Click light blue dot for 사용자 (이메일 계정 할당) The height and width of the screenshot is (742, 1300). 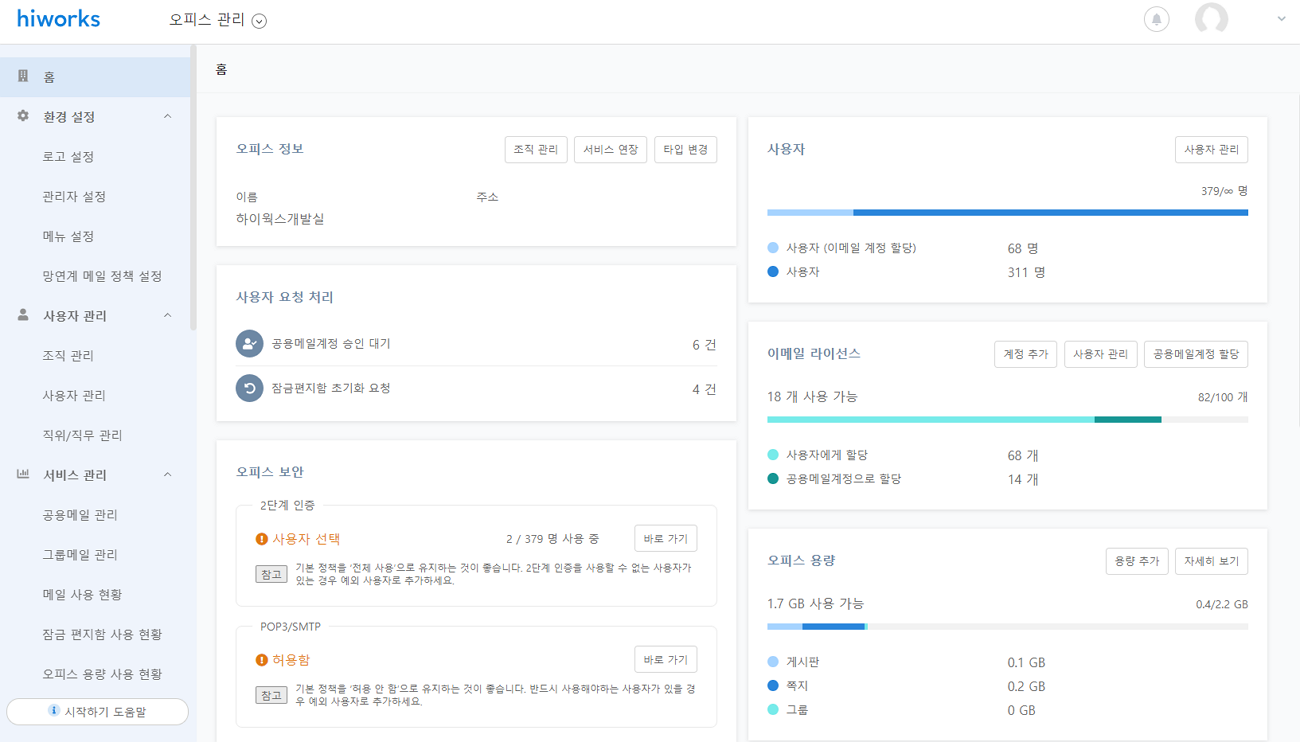tap(773, 248)
